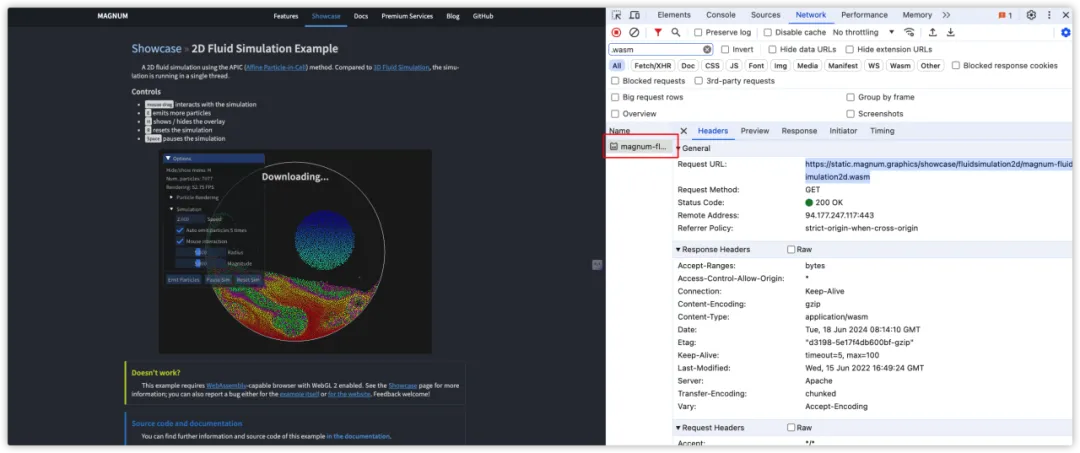Toggle the red filter funnel icon
Image resolution: width=1080 pixels, height=453 pixels.
[x=658, y=32]
